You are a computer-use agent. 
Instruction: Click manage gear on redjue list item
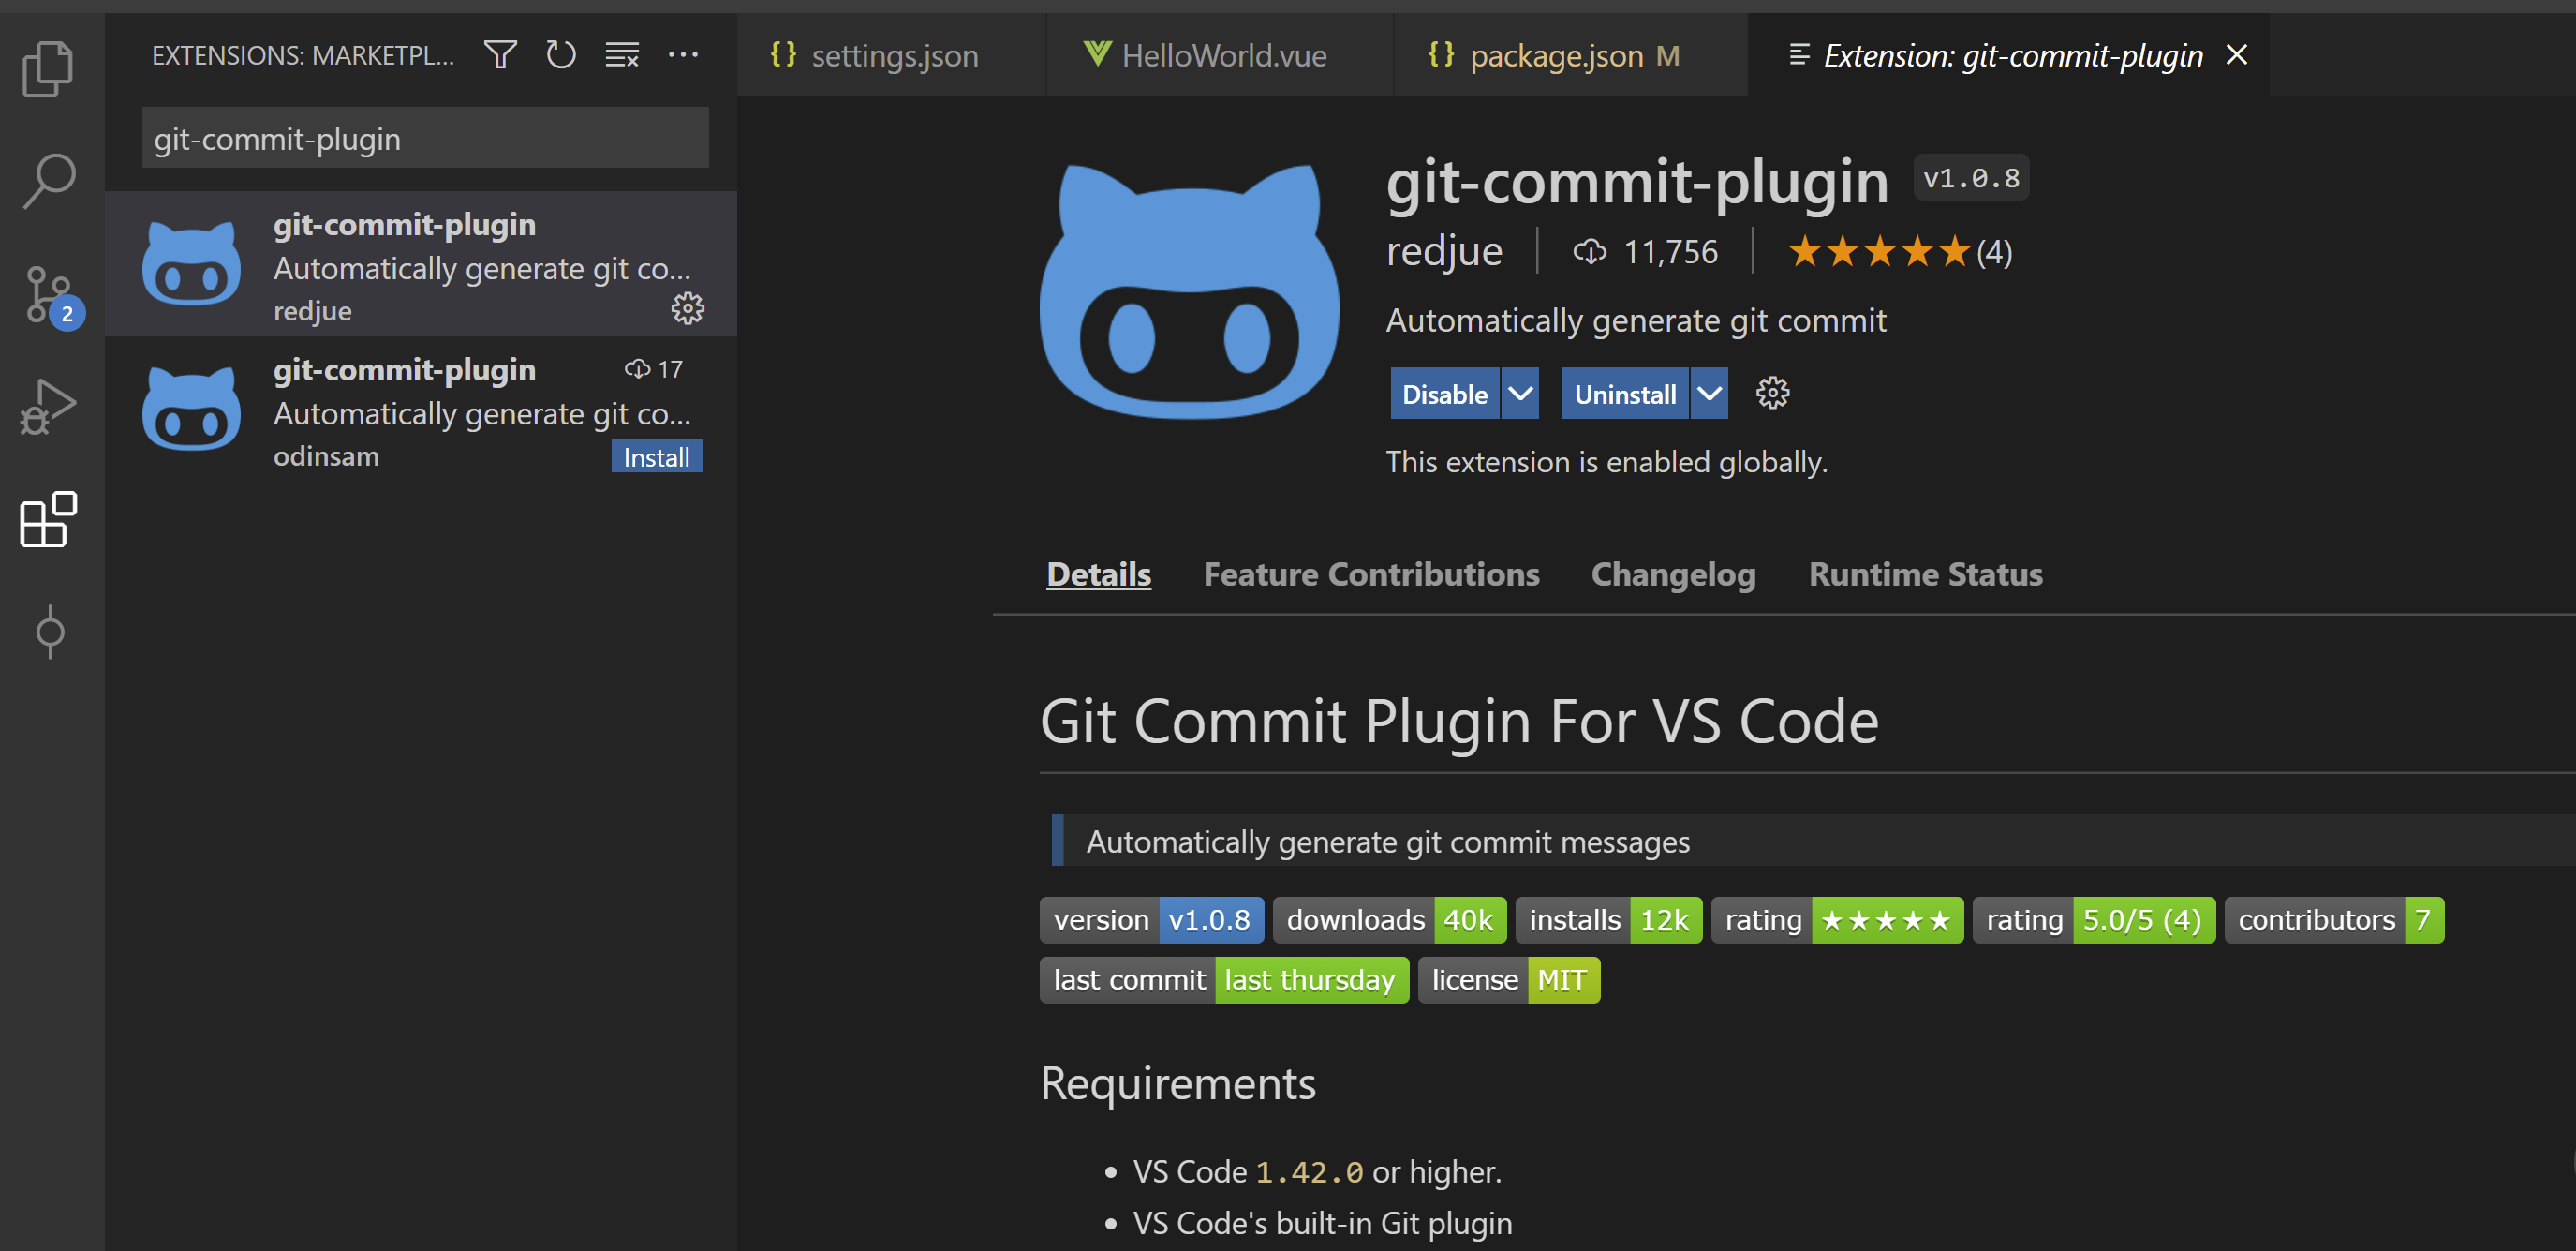(687, 309)
